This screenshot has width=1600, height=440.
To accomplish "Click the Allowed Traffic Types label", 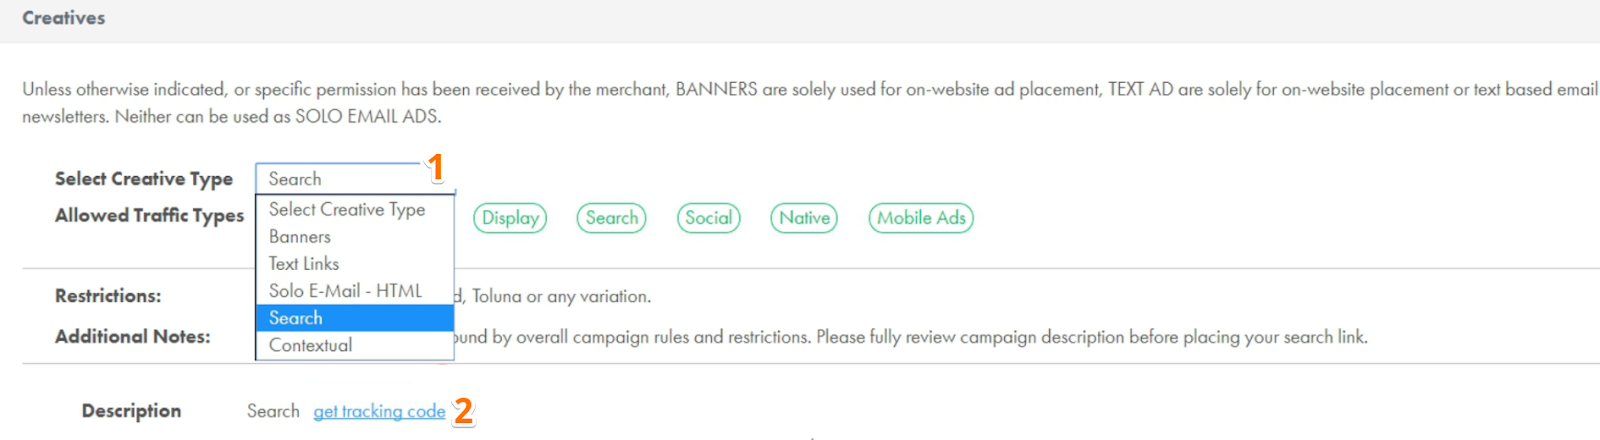I will click(x=149, y=216).
